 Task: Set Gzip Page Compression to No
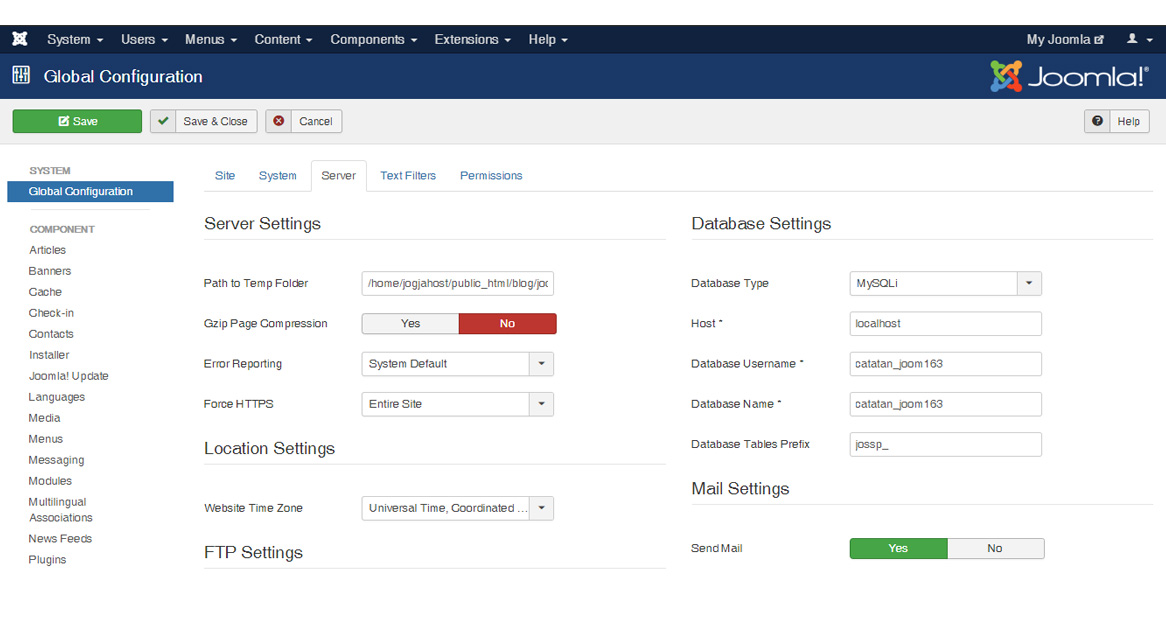(507, 324)
